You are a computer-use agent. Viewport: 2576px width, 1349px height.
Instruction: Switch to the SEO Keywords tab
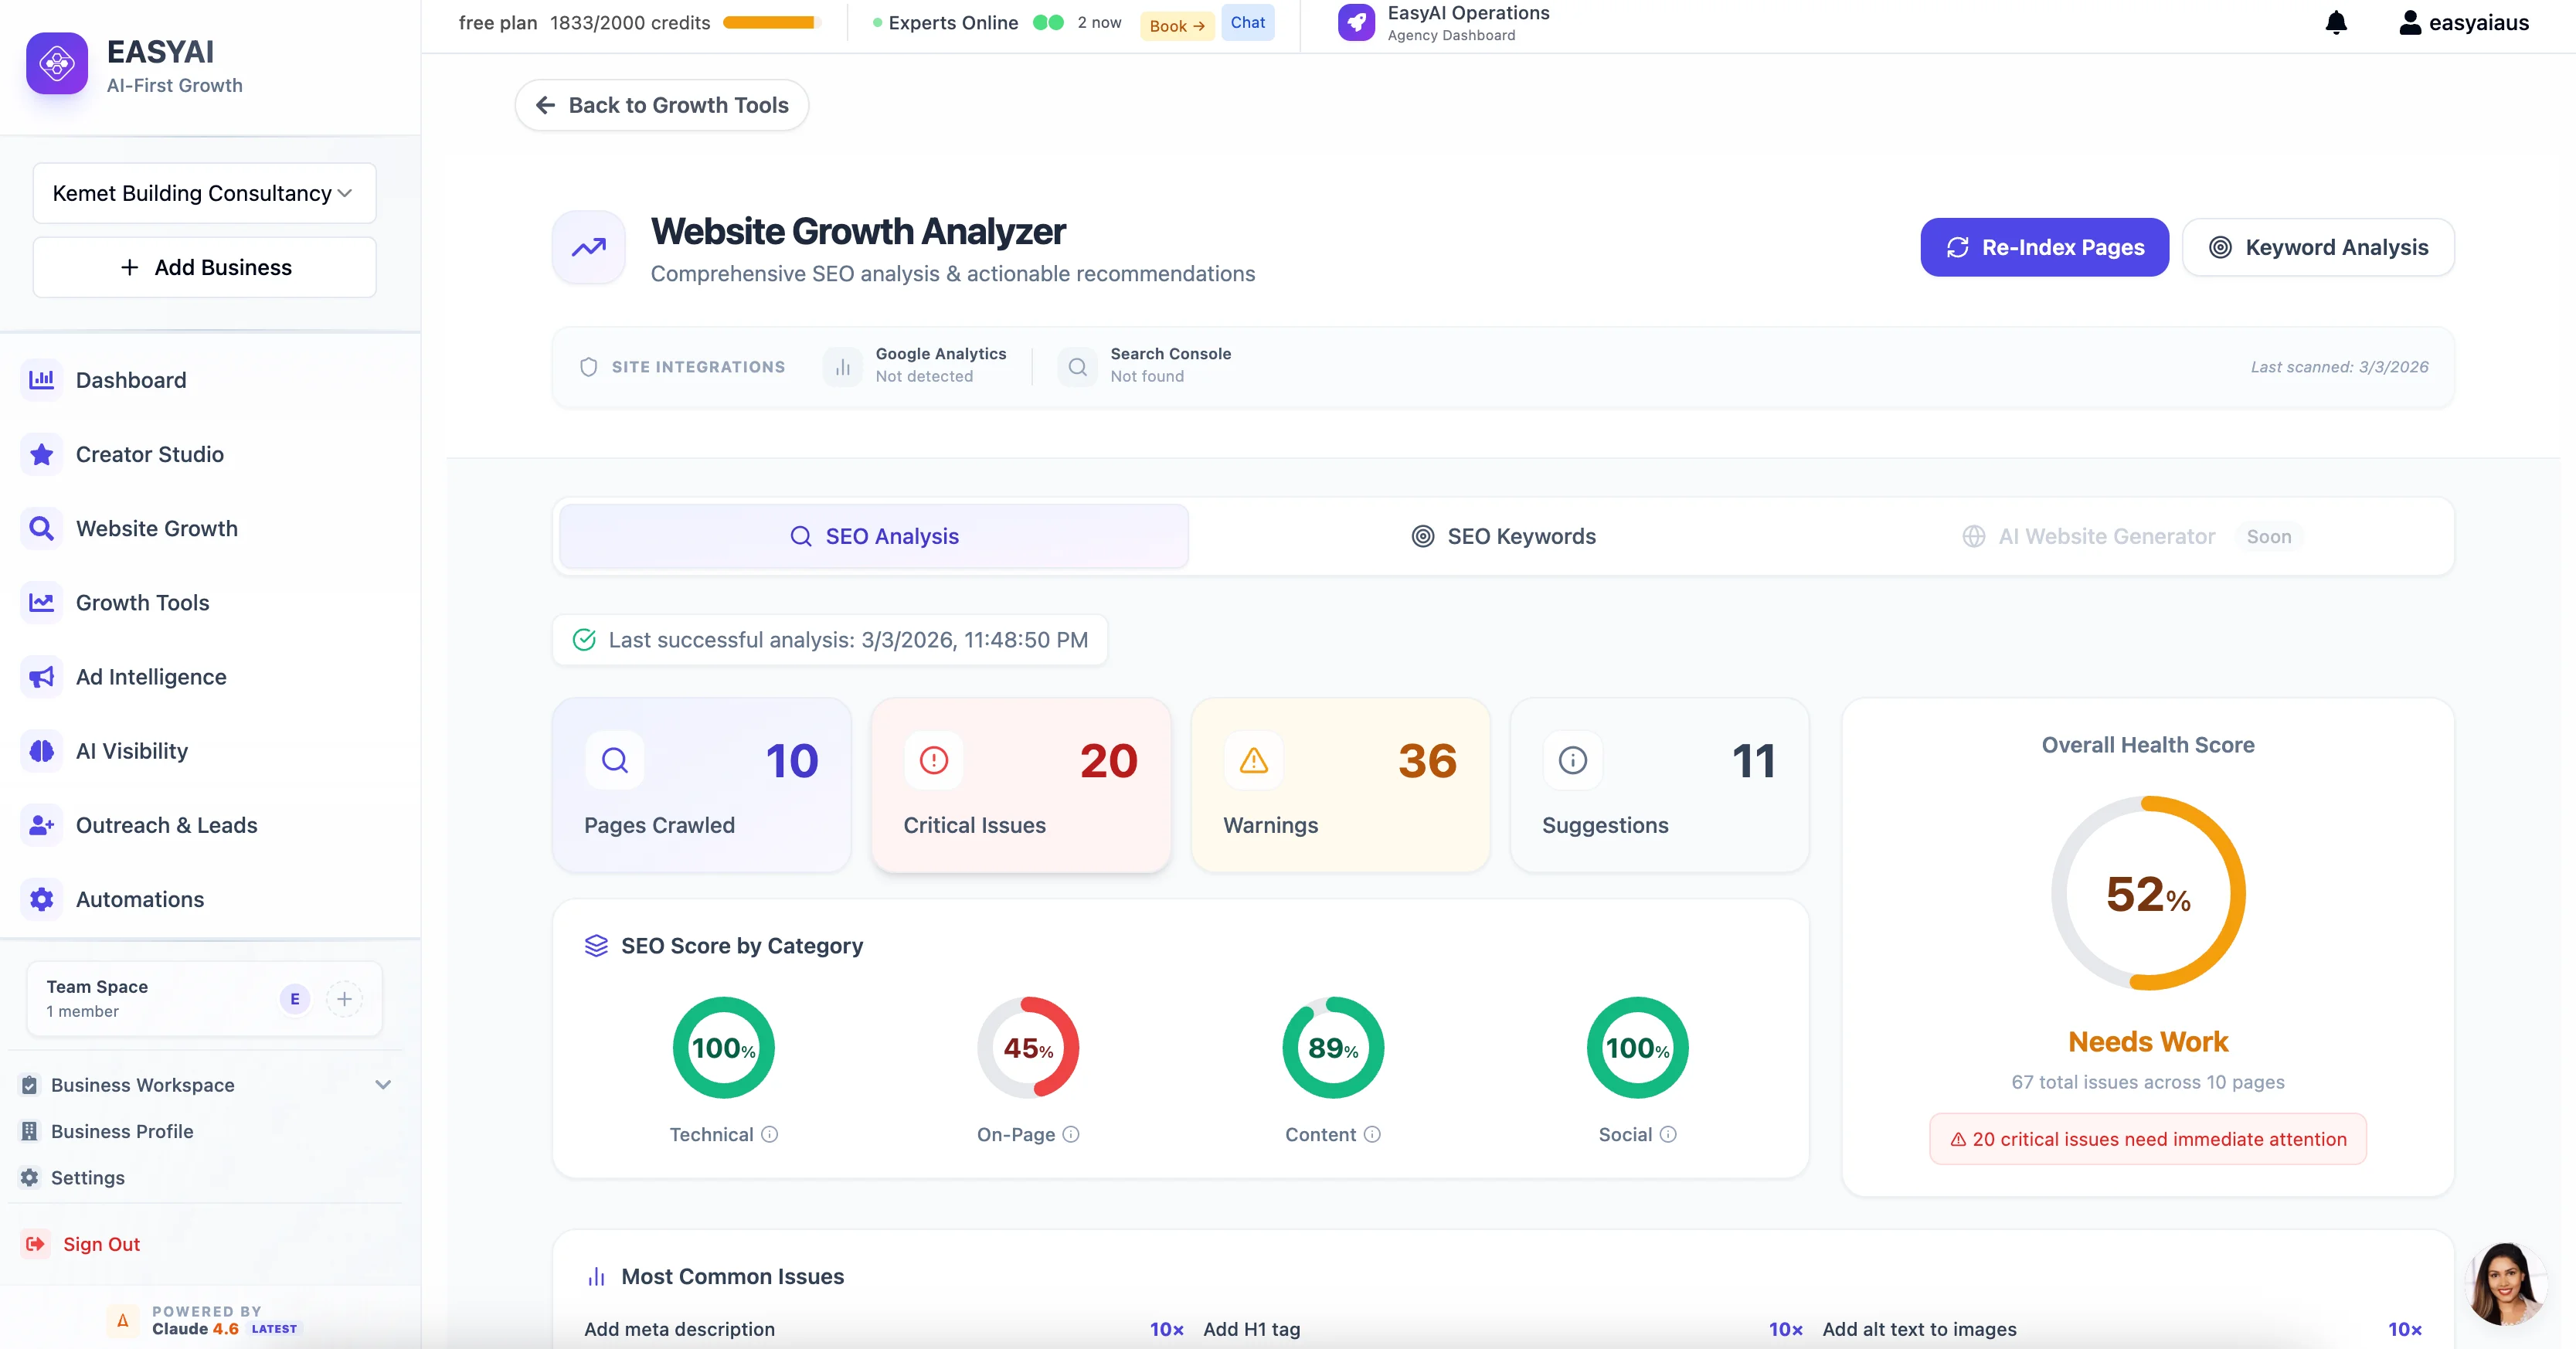coord(1503,536)
